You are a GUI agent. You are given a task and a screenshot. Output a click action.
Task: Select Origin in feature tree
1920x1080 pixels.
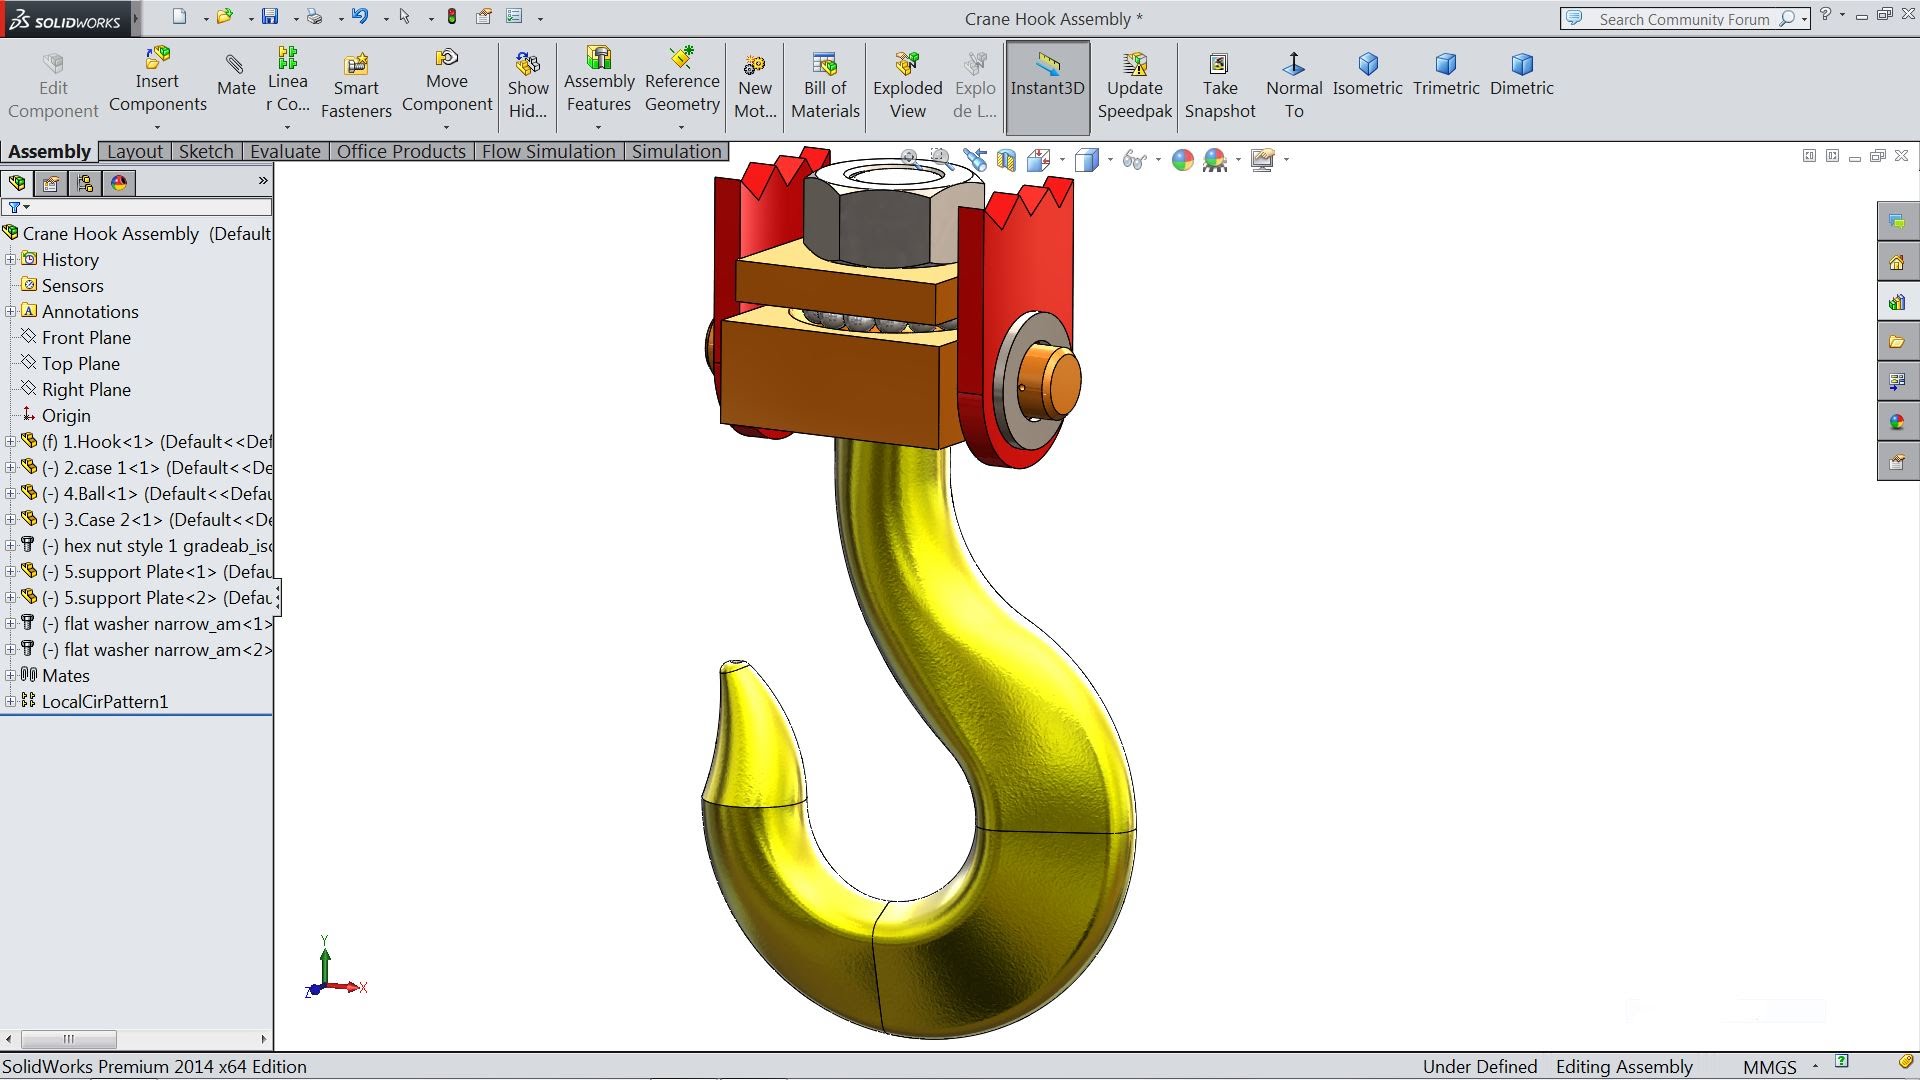[x=66, y=416]
